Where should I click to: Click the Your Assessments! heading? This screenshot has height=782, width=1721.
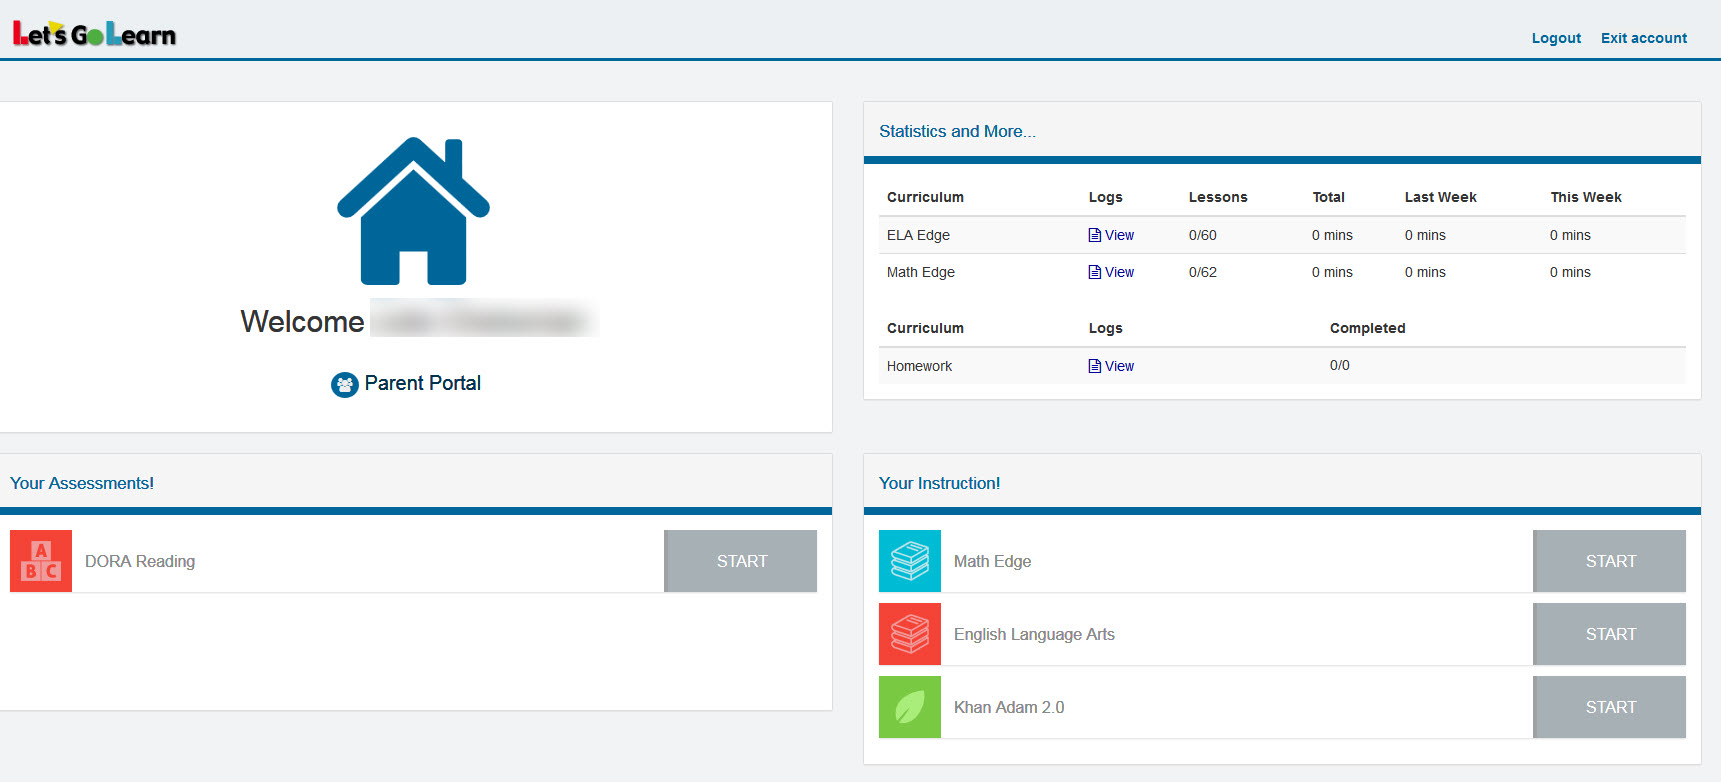82,483
